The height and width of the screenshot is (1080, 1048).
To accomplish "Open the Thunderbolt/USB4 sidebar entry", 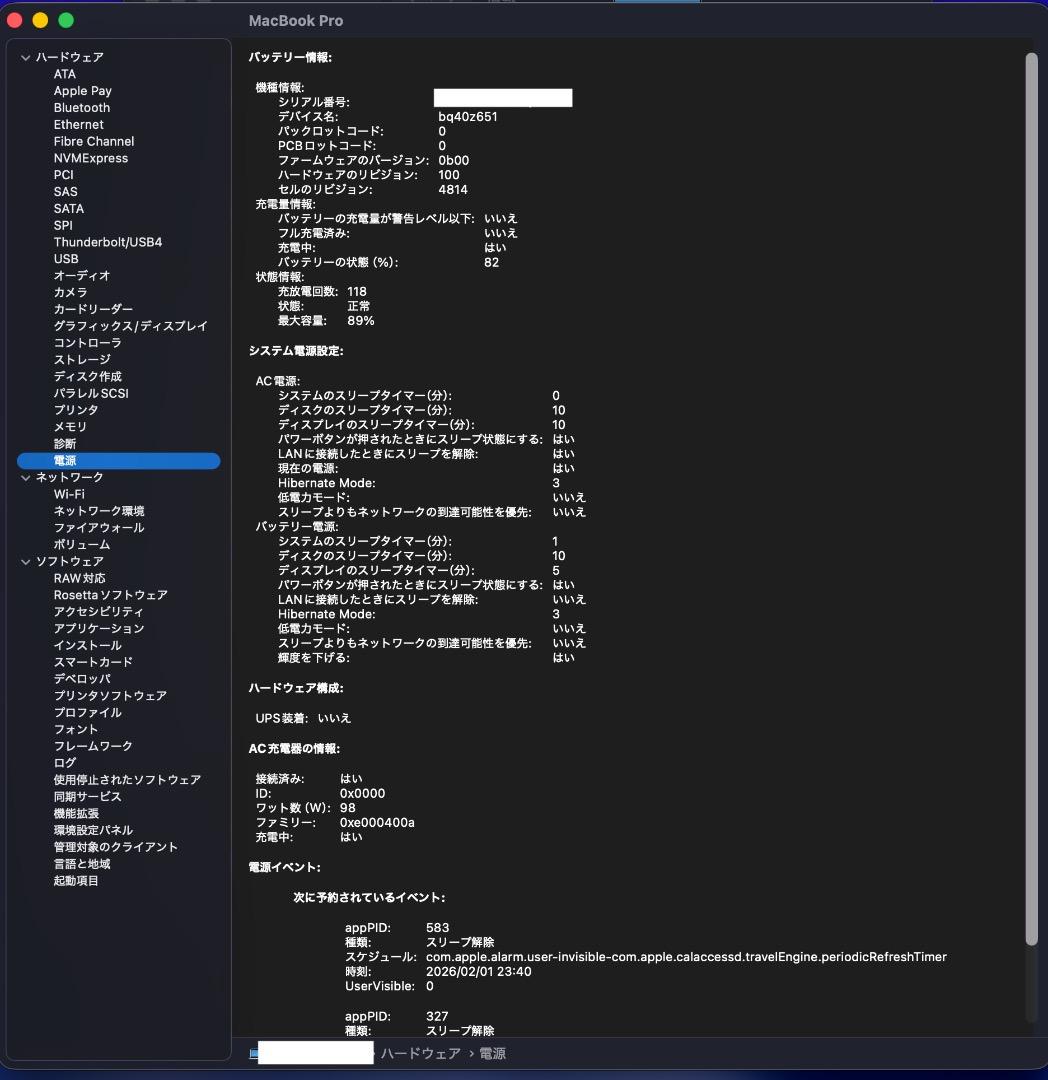I will [x=107, y=242].
